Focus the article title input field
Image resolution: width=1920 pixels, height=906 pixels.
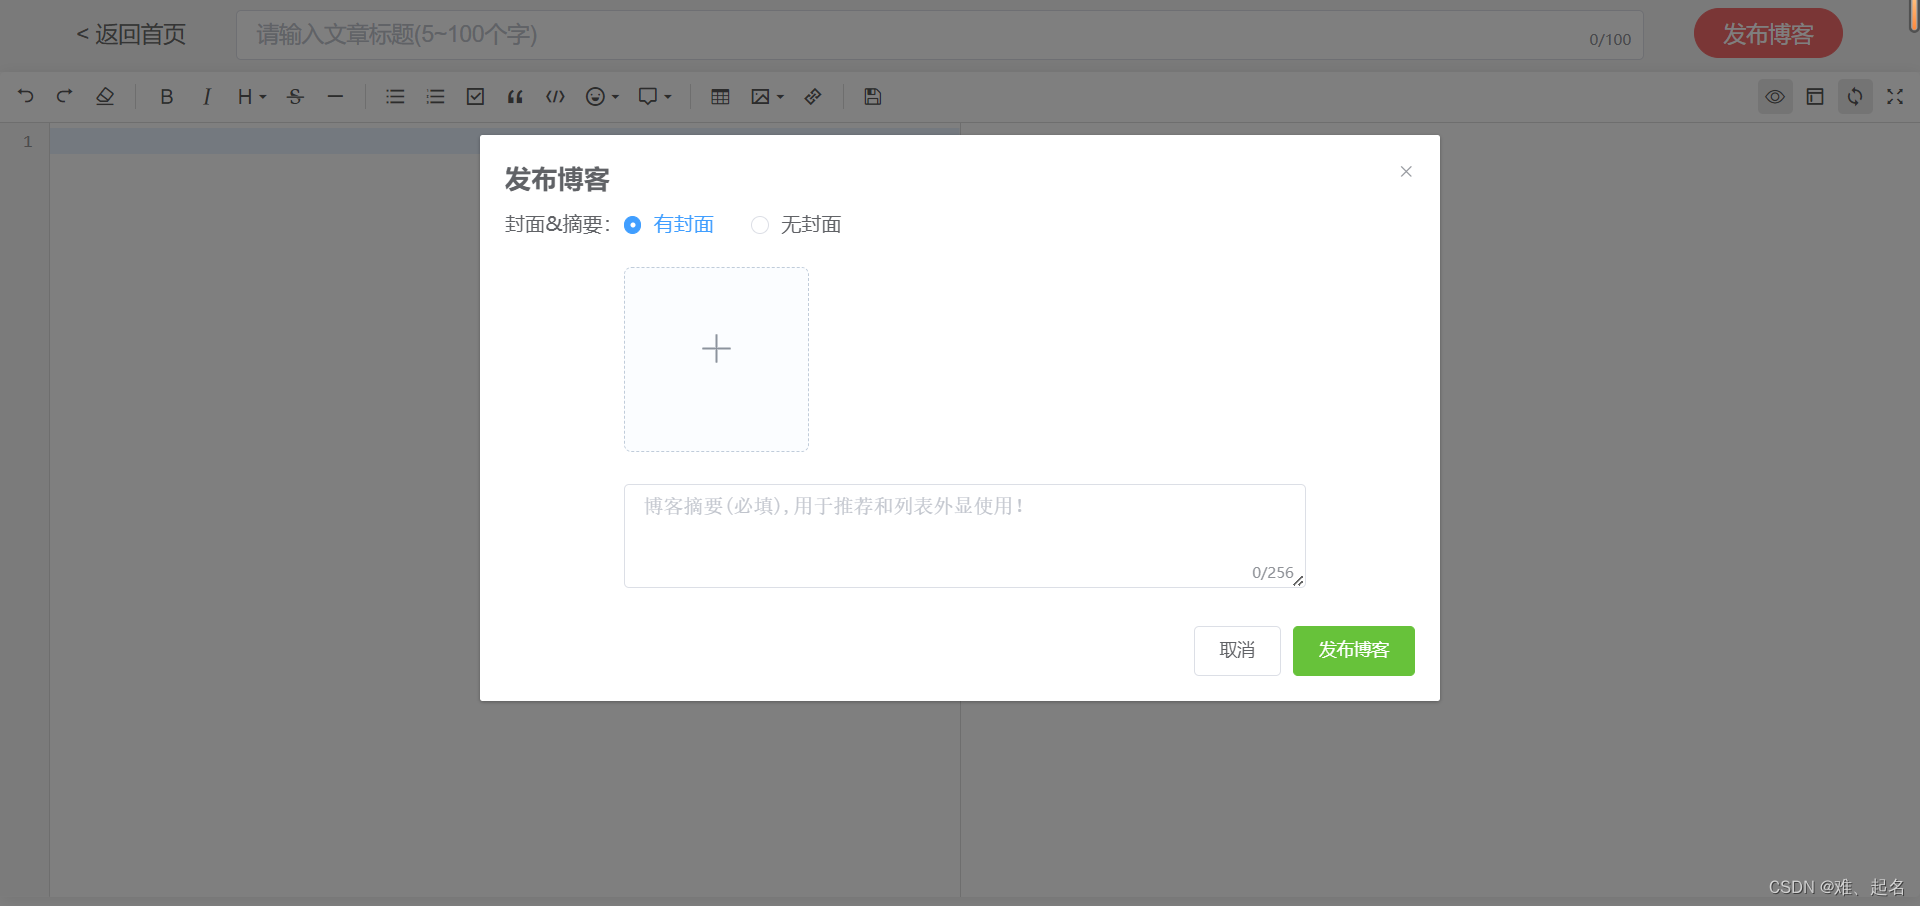(940, 35)
